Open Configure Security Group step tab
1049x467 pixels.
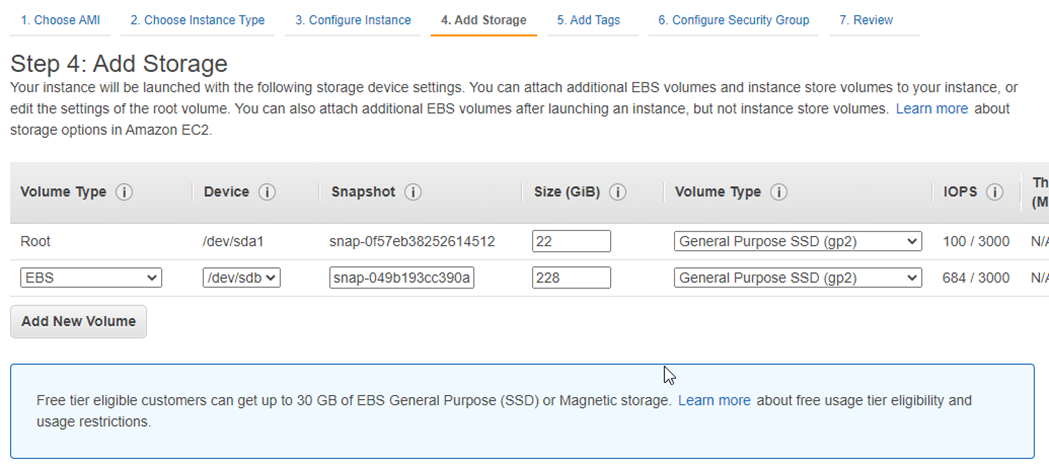click(x=733, y=20)
